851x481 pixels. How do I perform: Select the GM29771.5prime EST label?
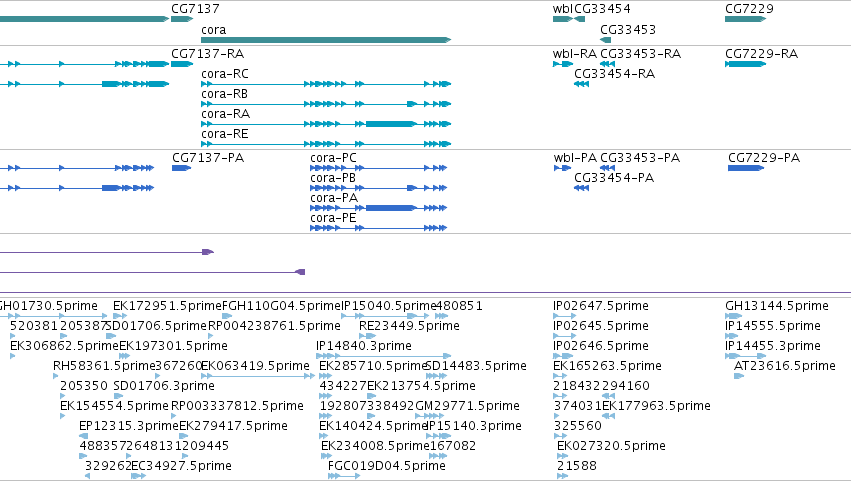click(467, 407)
